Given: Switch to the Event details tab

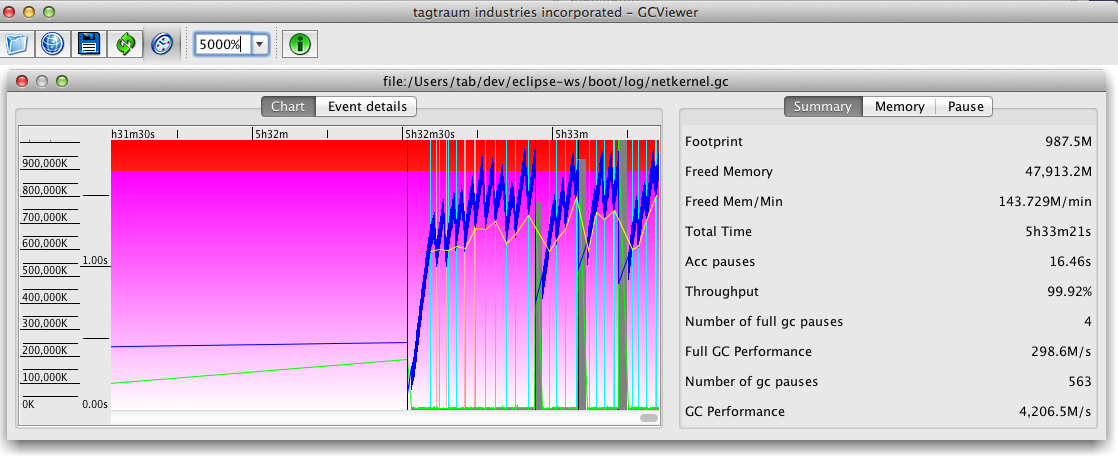Looking at the screenshot, I should click(366, 106).
